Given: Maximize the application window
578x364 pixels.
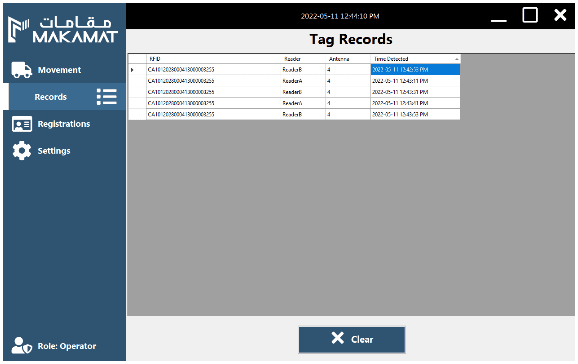Looking at the screenshot, I should [x=530, y=15].
